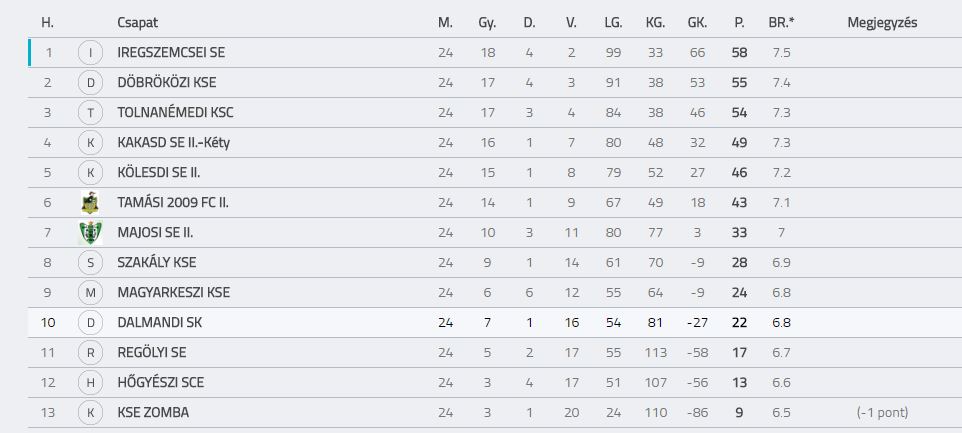Click the Szakály KSE 'S' badge icon
The width and height of the screenshot is (962, 433).
coord(91,262)
